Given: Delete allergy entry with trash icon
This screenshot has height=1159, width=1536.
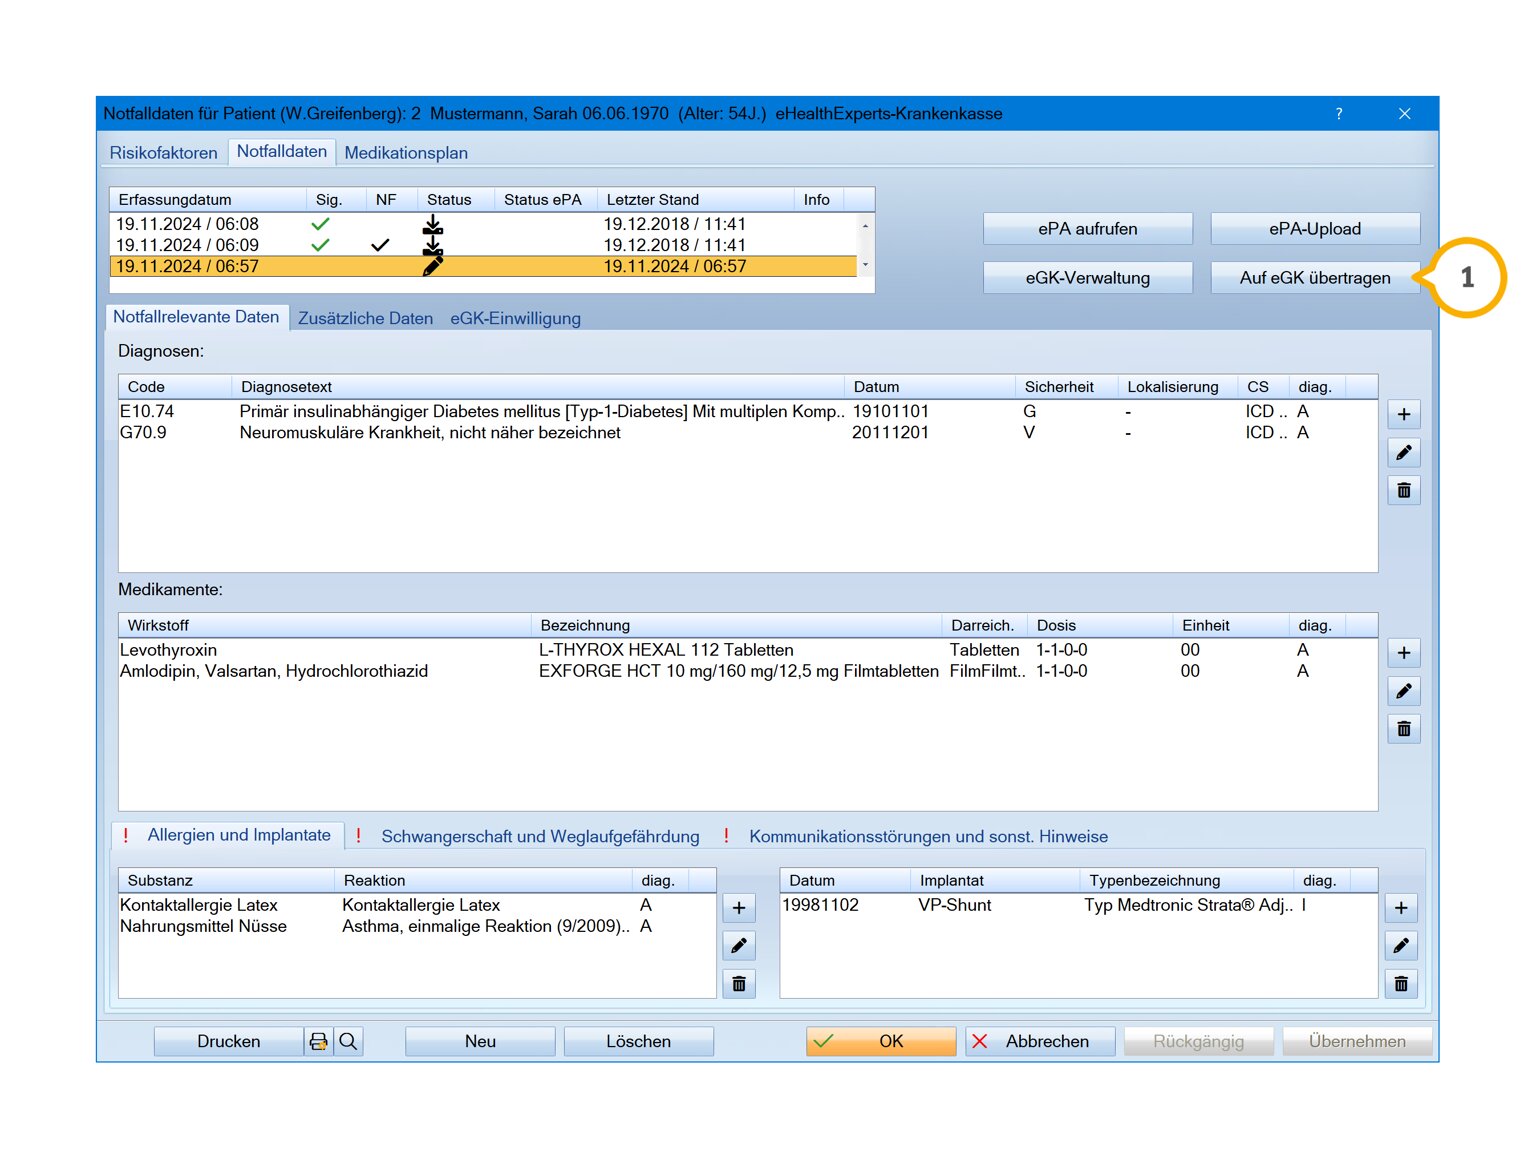Looking at the screenshot, I should [739, 984].
